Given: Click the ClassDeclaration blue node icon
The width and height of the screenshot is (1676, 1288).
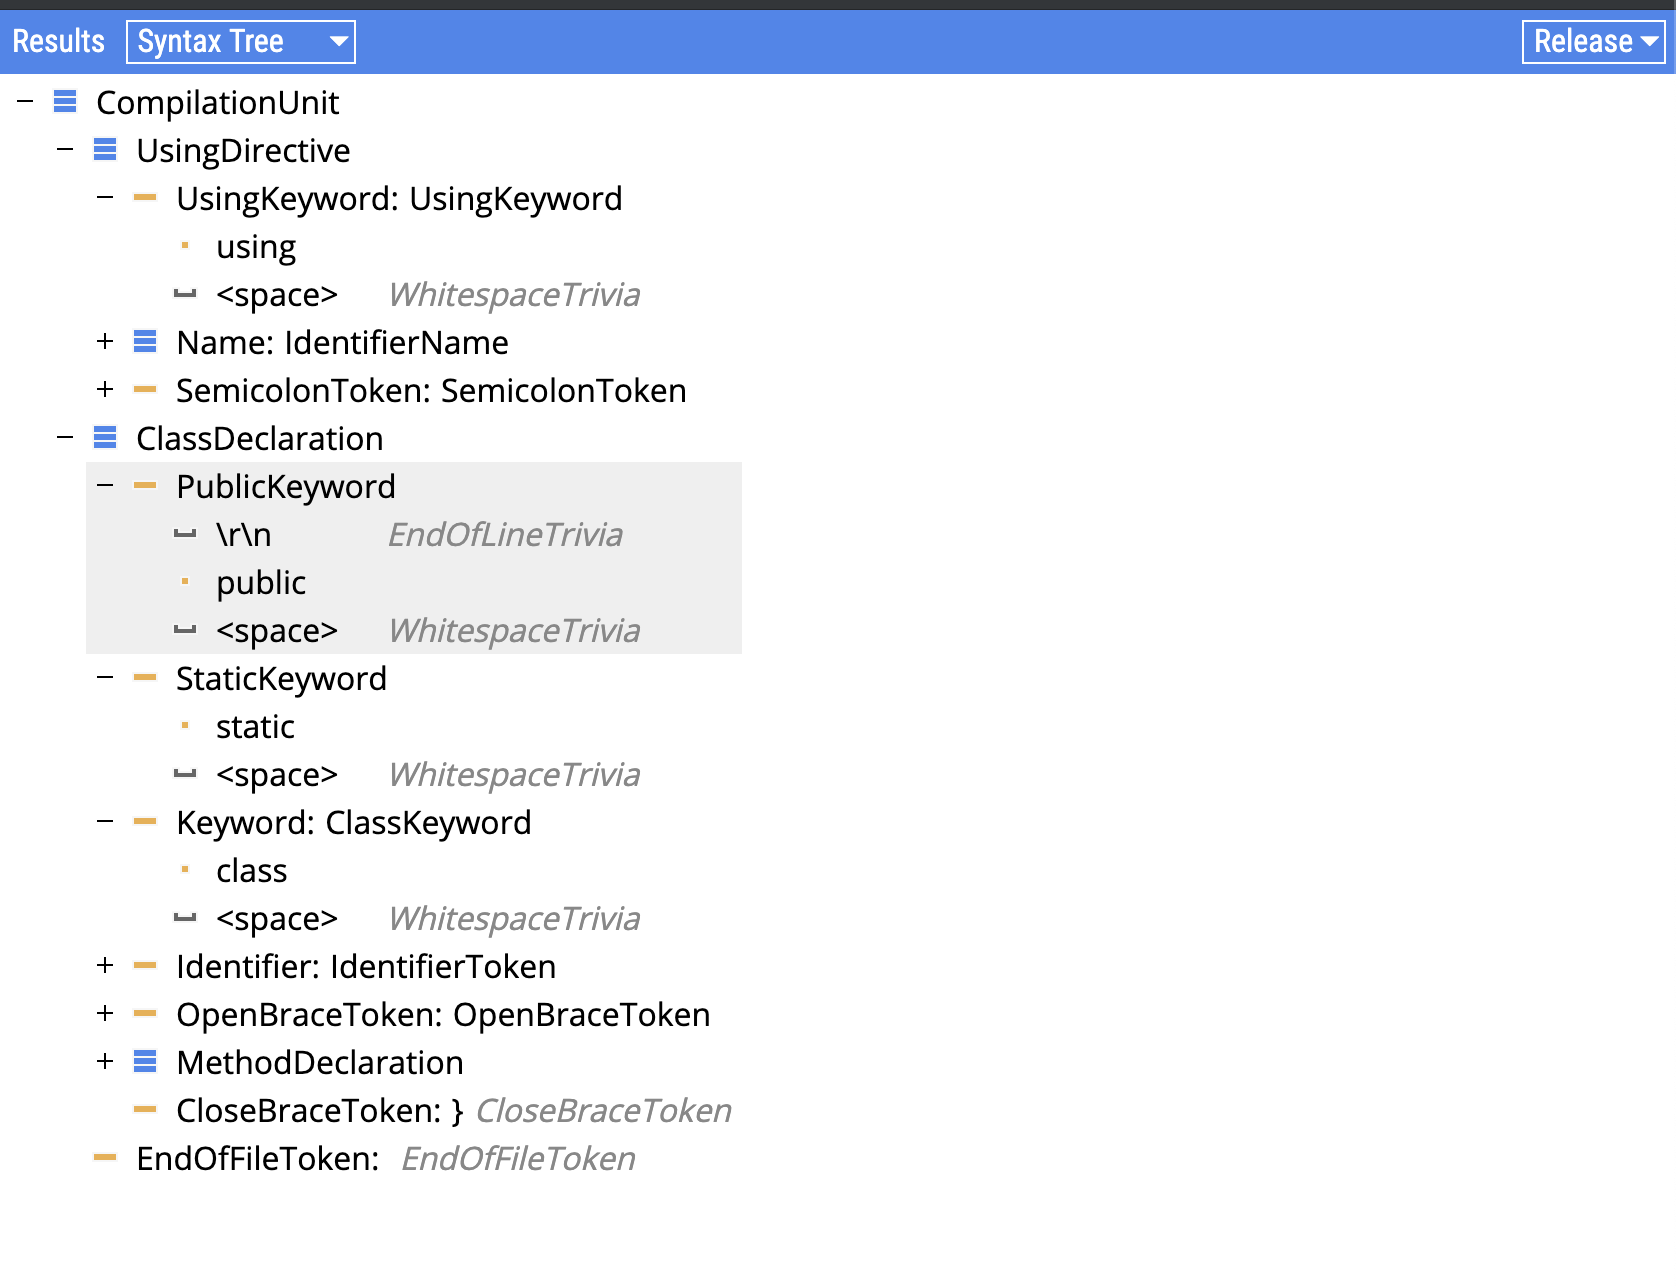Looking at the screenshot, I should click(105, 437).
